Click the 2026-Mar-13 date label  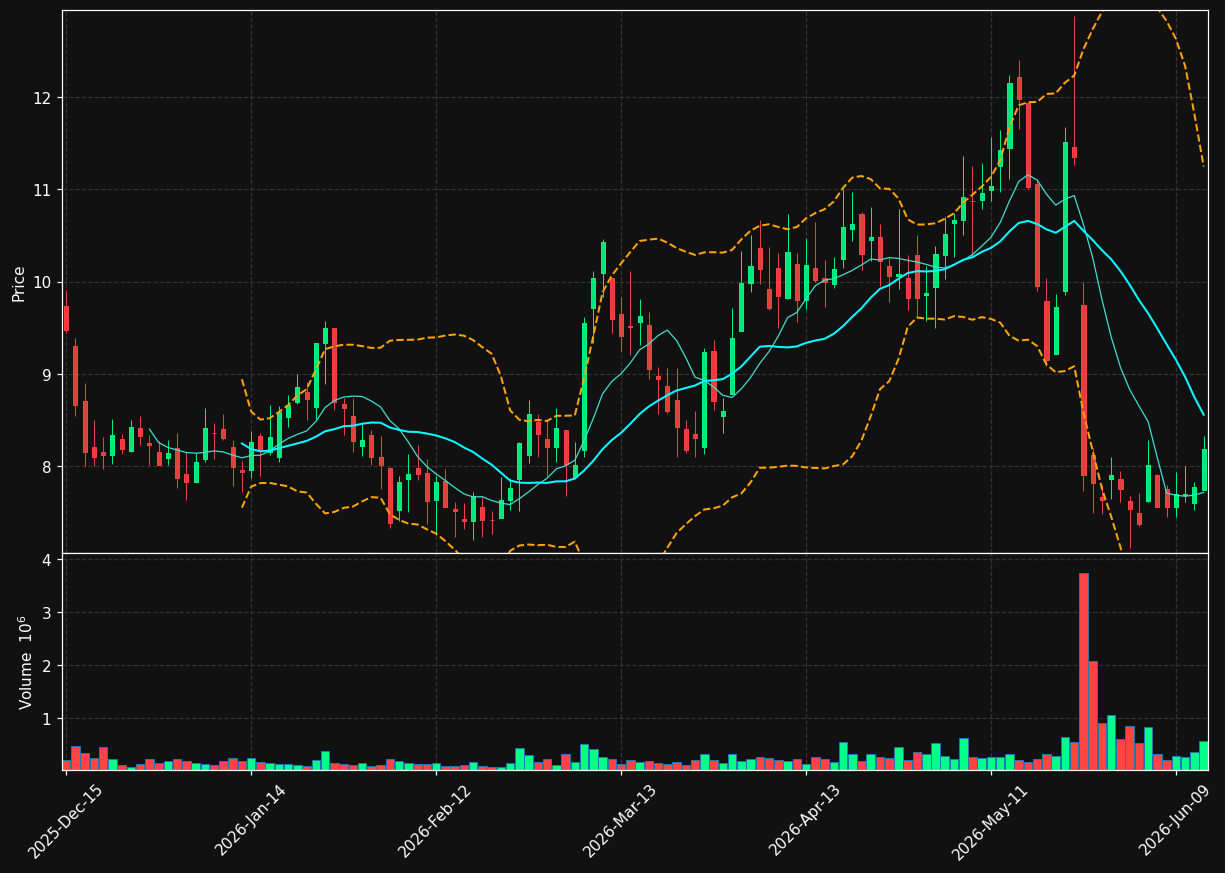tap(620, 821)
